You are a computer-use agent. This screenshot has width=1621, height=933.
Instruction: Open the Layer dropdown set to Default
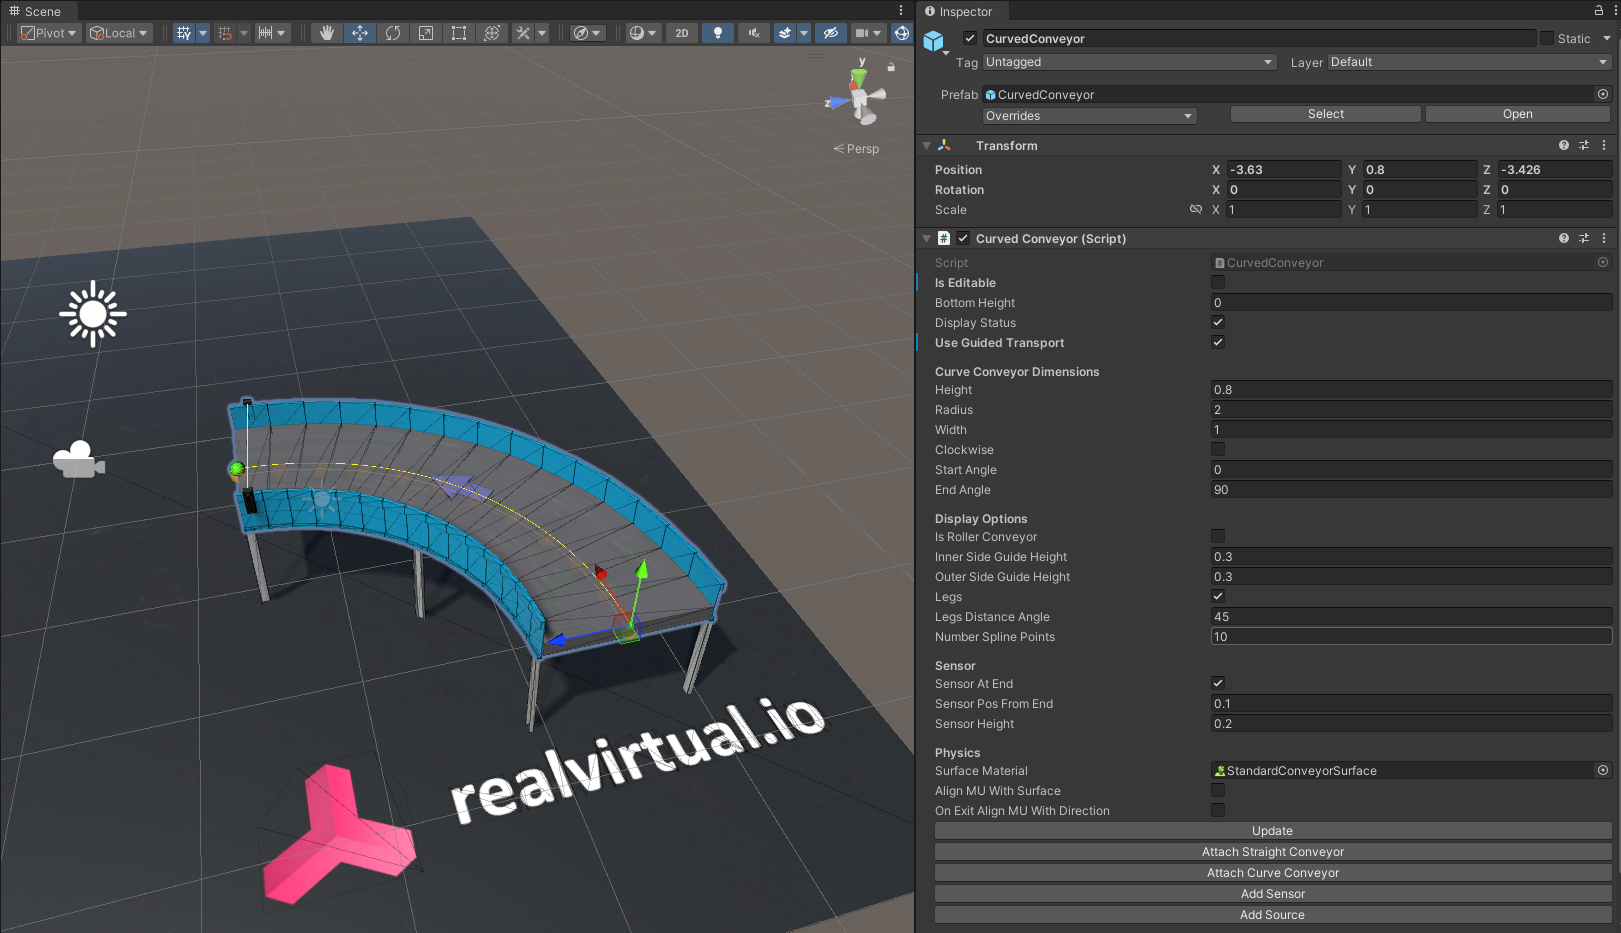pyautogui.click(x=1468, y=62)
